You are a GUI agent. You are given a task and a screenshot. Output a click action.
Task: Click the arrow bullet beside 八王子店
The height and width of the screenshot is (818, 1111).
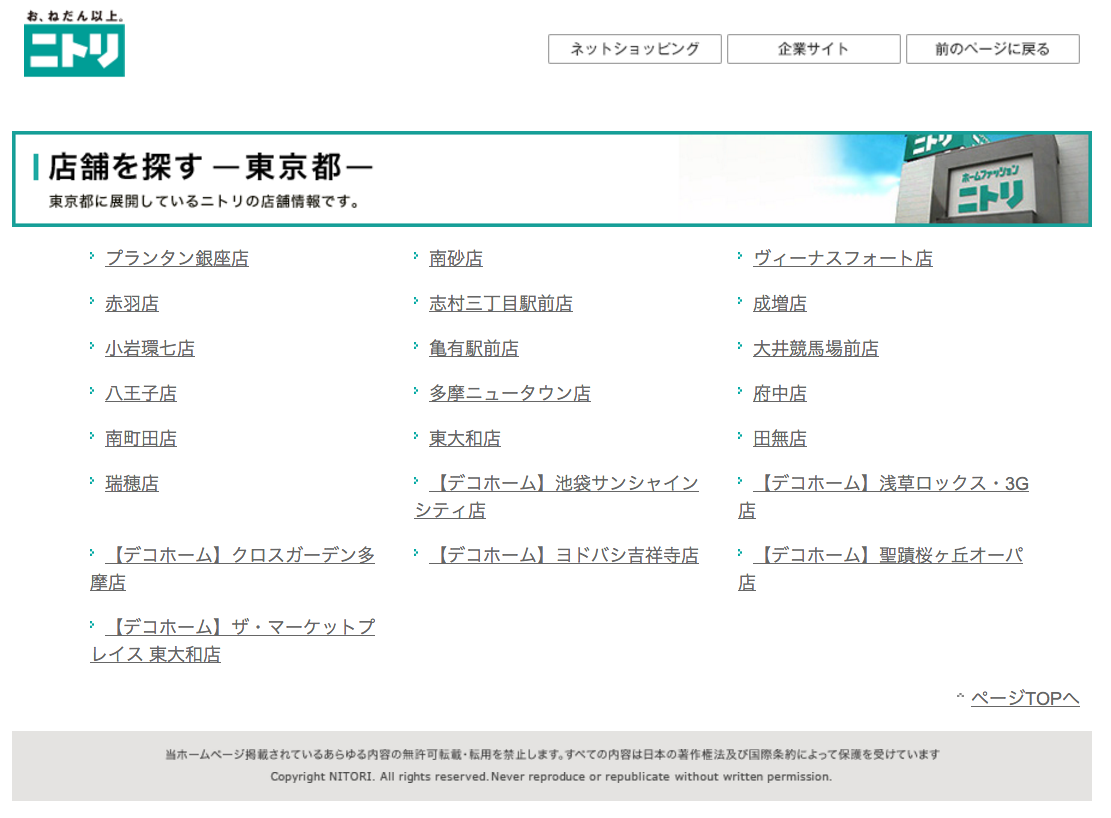(92, 391)
